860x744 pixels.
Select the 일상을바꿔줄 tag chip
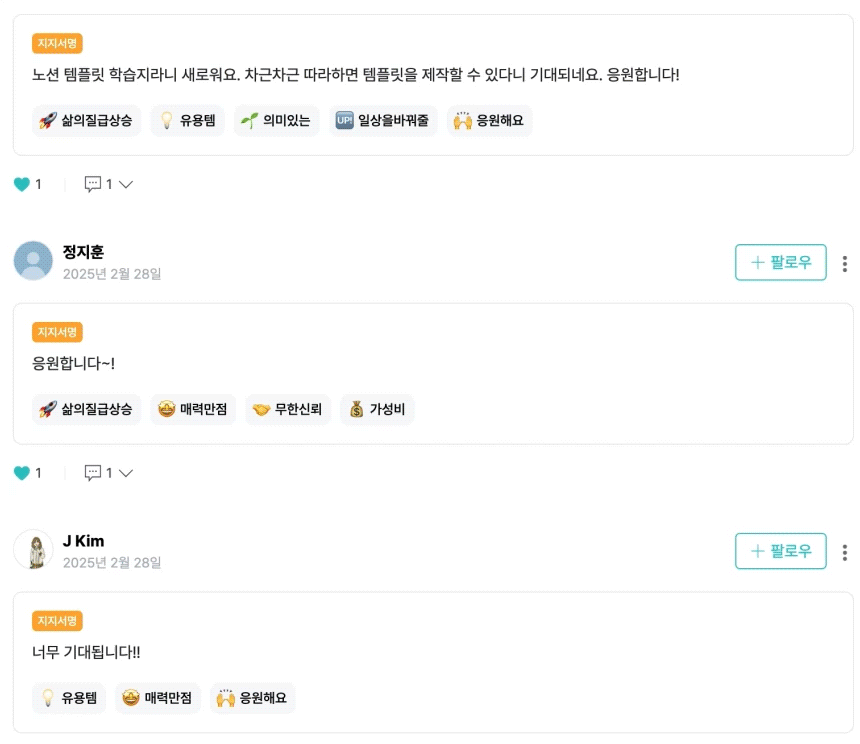[383, 121]
